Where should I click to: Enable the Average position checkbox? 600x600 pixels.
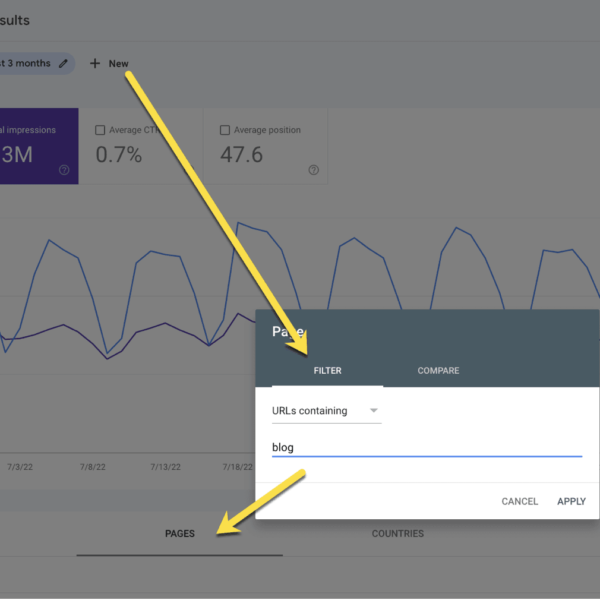(x=225, y=130)
